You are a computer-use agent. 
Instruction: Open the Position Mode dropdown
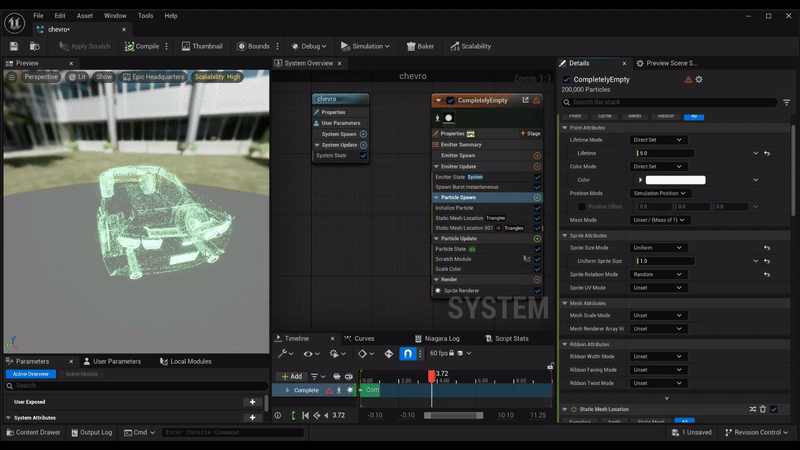click(x=660, y=193)
